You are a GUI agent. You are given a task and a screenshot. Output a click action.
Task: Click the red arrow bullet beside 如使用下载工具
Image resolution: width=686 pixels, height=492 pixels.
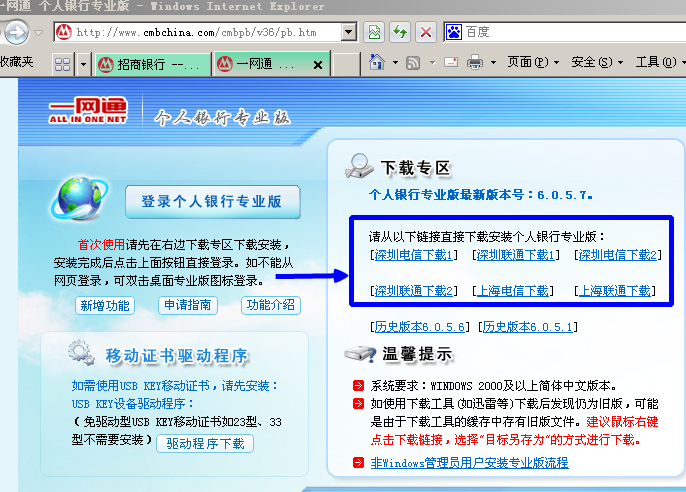[x=358, y=403]
